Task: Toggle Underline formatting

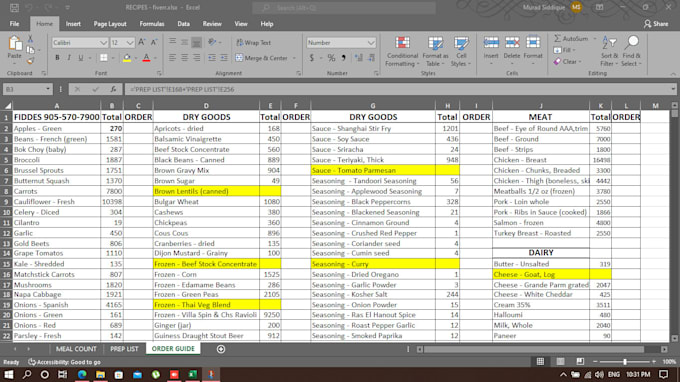Action: [x=81, y=58]
